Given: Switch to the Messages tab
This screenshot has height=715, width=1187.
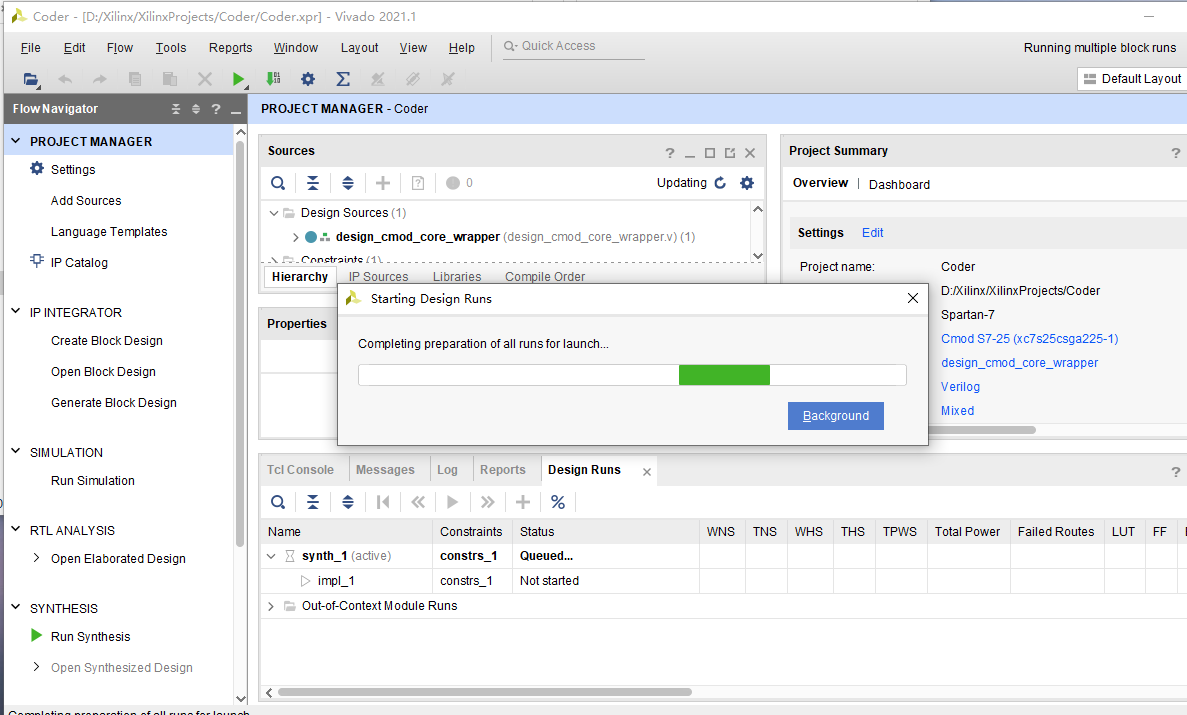Looking at the screenshot, I should (385, 470).
